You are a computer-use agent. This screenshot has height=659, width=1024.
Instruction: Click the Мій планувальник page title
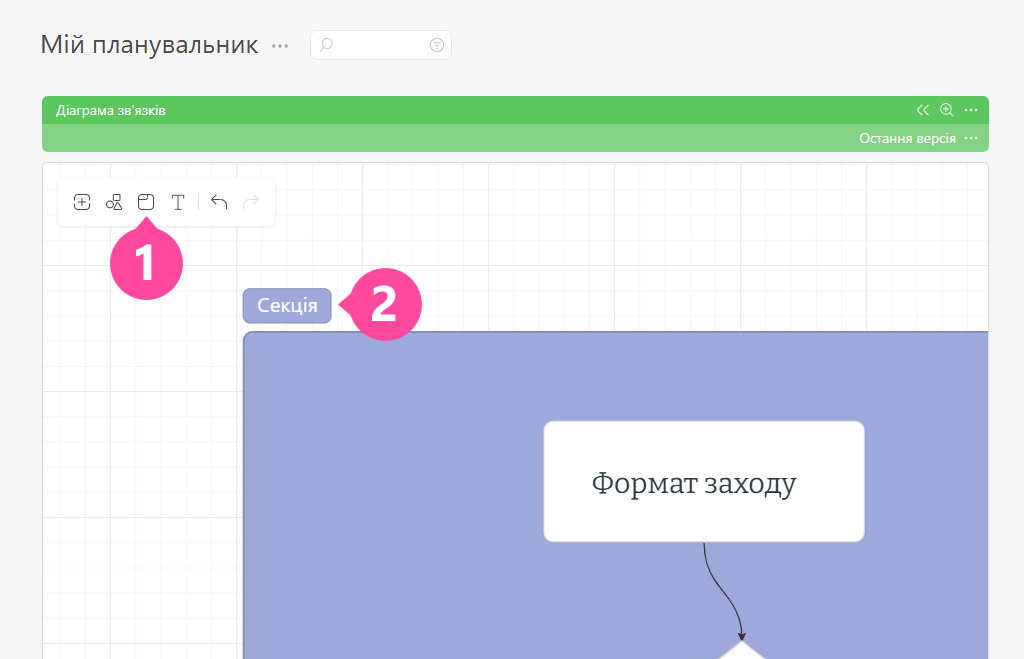(x=149, y=45)
